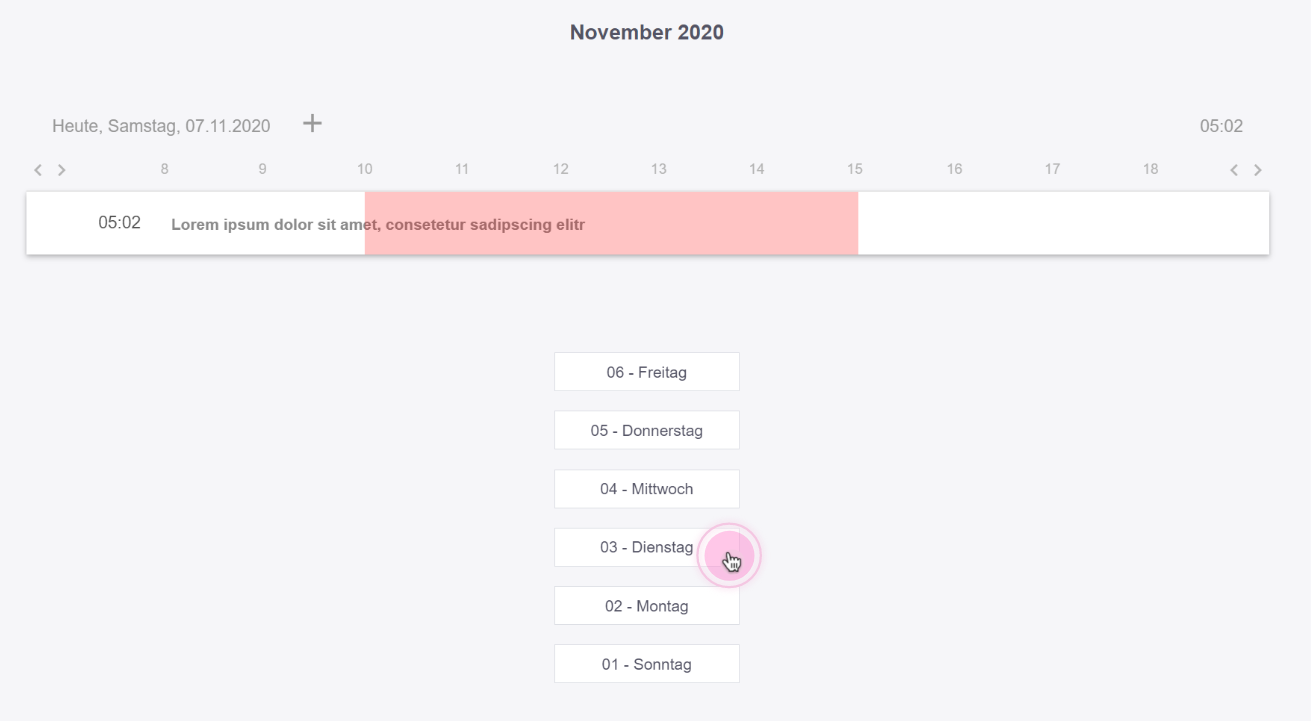Click the left chevron at timeline start
This screenshot has width=1311, height=721.
(38, 170)
